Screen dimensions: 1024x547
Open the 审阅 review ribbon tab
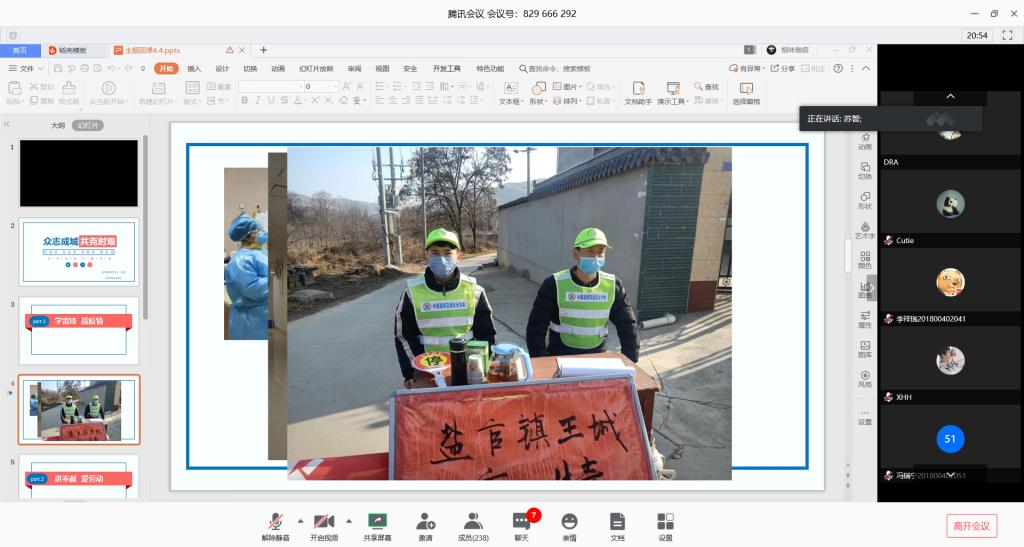tap(355, 69)
